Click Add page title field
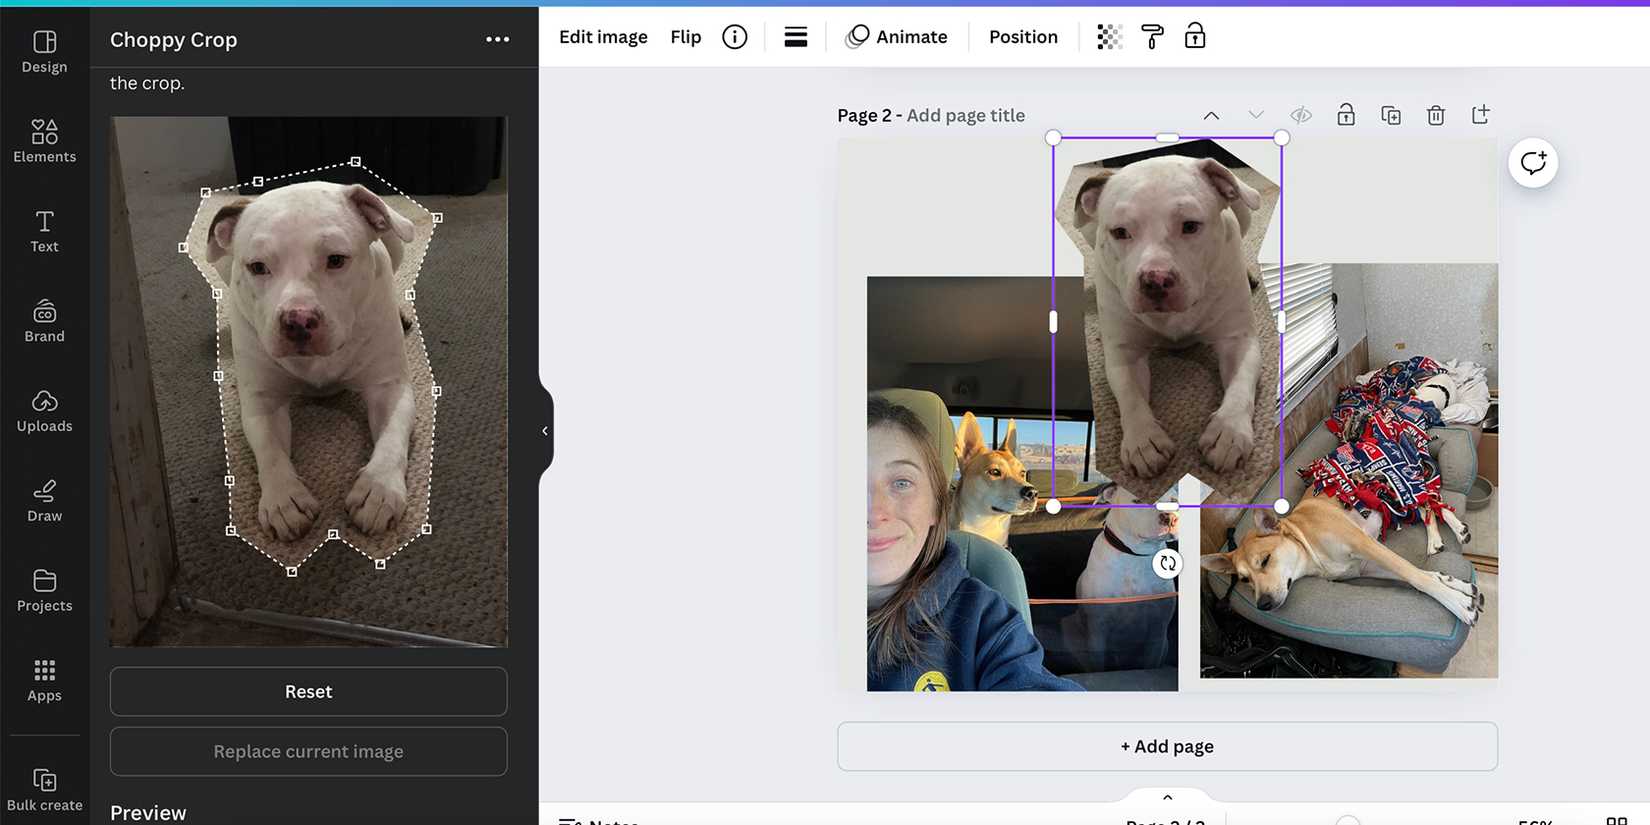 966,115
